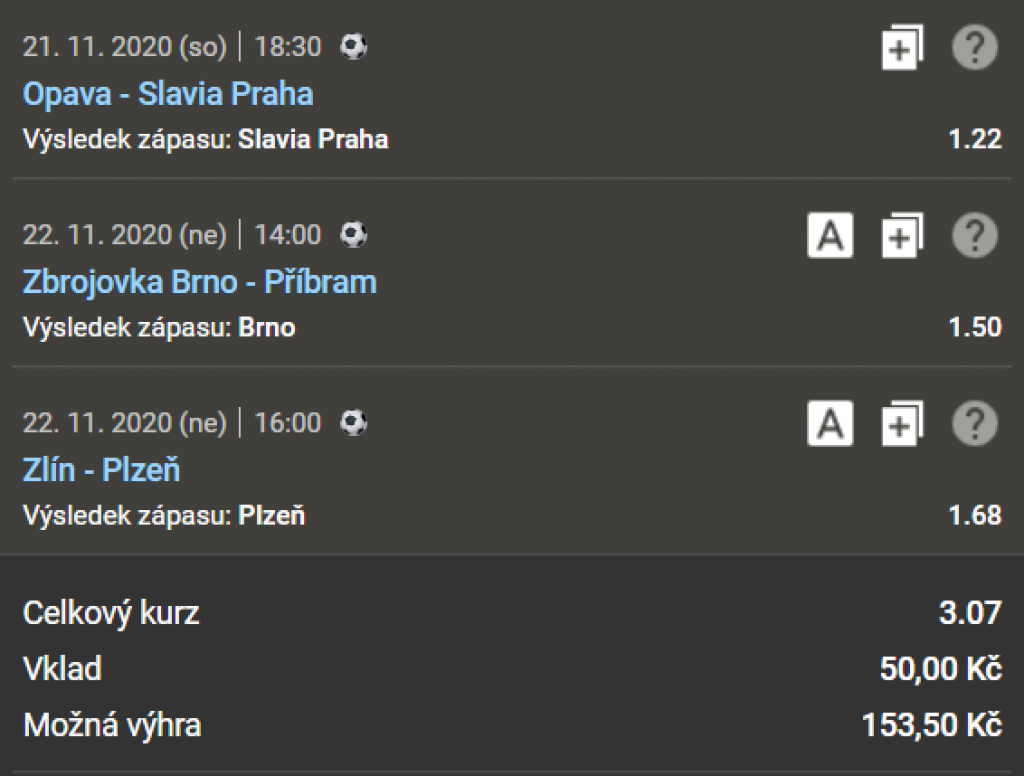Click the copy-plus icon for Opava - Slavia Praha
Viewport: 1024px width, 776px height.
point(902,47)
